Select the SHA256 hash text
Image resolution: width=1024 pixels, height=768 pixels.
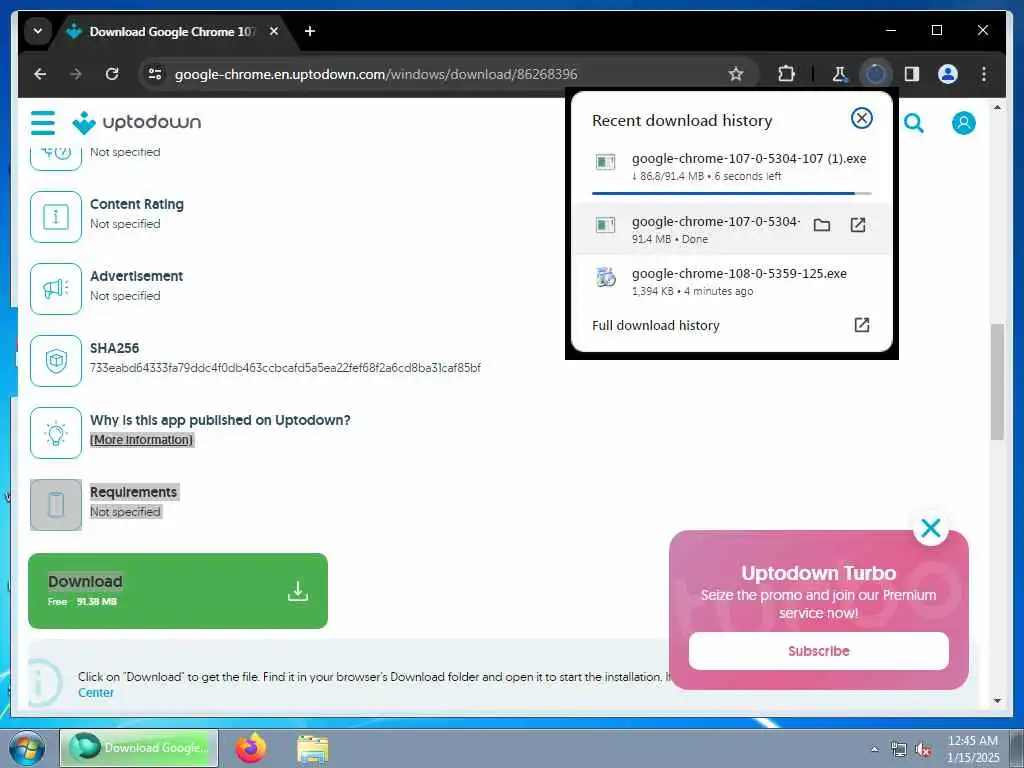click(285, 368)
